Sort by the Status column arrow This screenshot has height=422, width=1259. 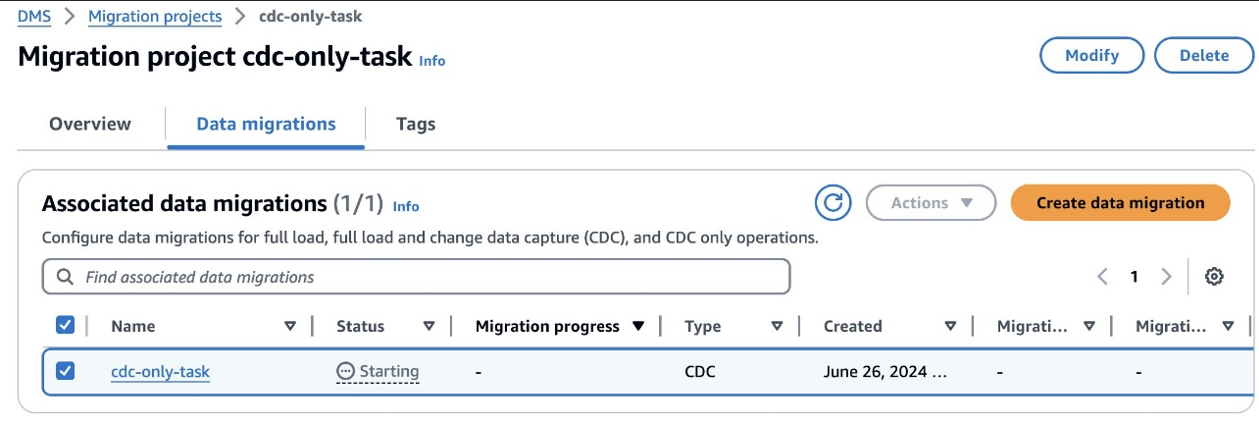(x=429, y=326)
